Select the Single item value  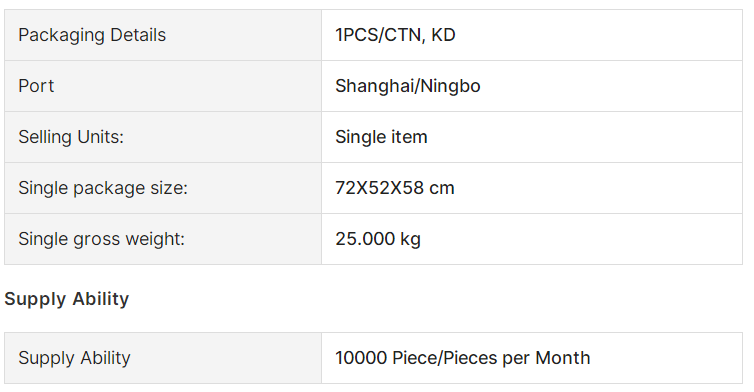[381, 137]
